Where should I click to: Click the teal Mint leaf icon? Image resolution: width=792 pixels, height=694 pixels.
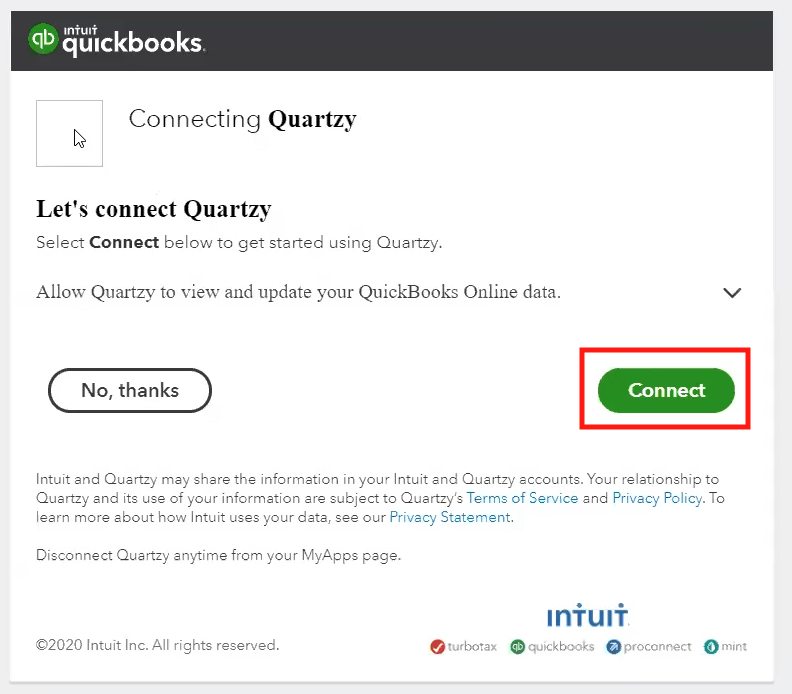(x=711, y=647)
